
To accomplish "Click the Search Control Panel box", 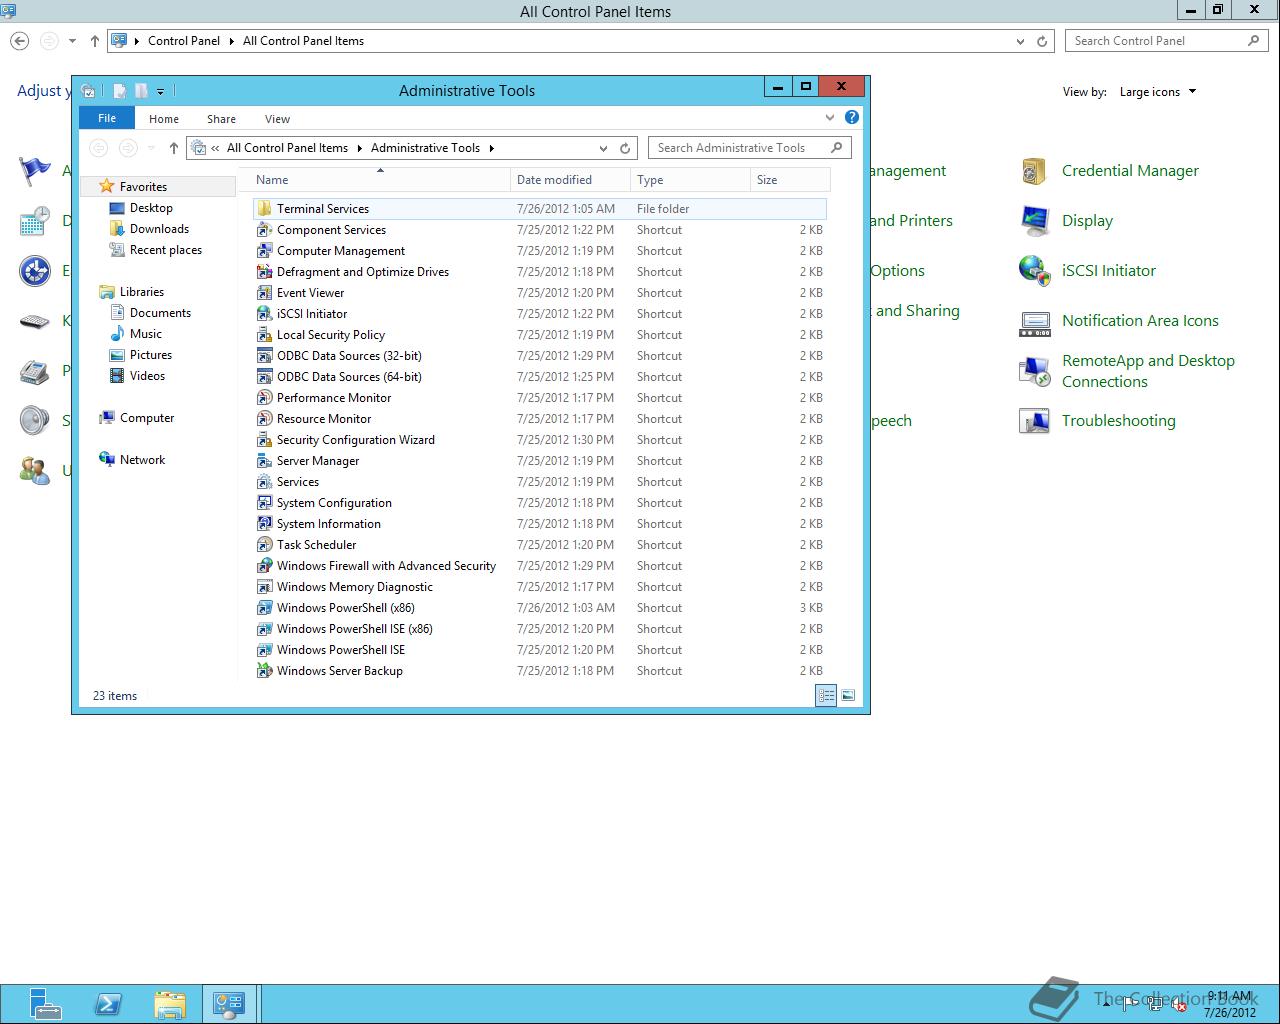I will click(x=1168, y=41).
